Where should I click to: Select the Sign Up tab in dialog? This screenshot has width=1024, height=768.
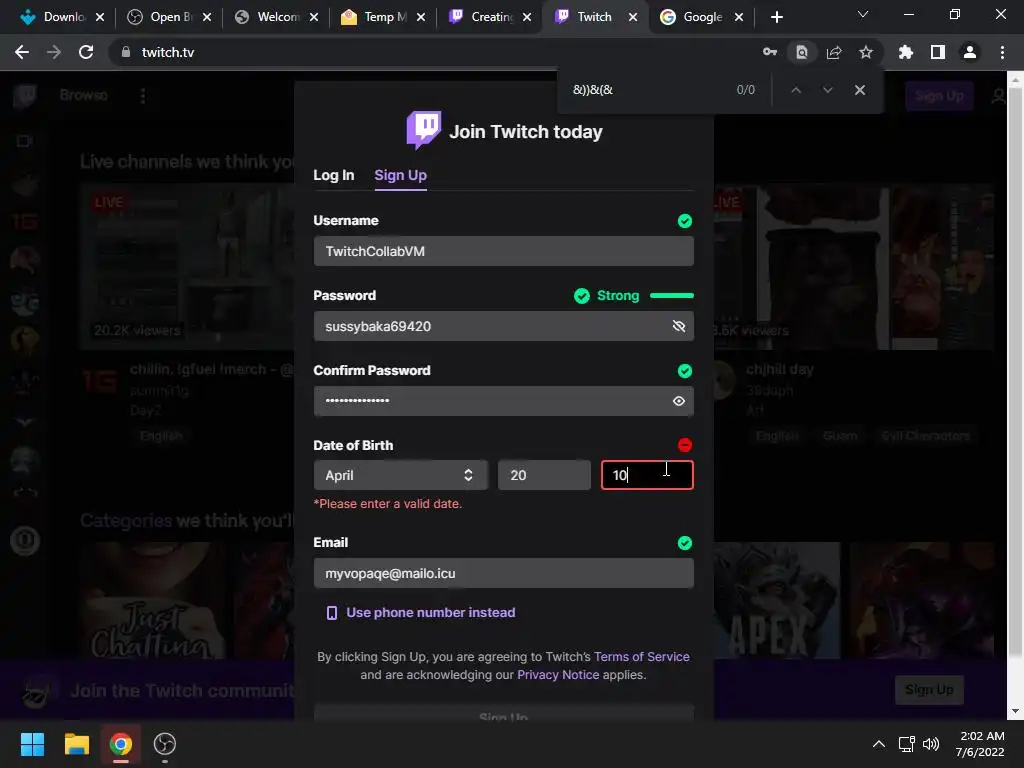coord(400,175)
